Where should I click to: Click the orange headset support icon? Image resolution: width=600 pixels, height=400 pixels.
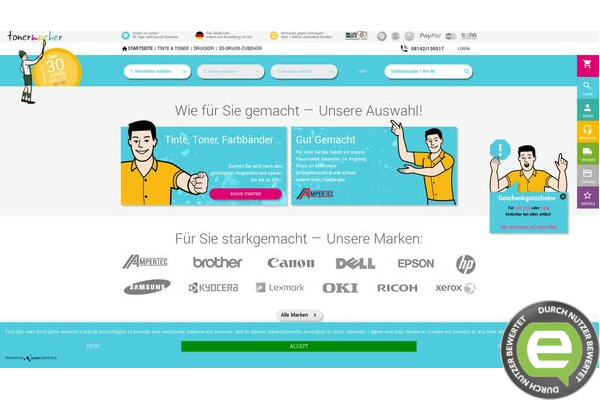point(587,132)
